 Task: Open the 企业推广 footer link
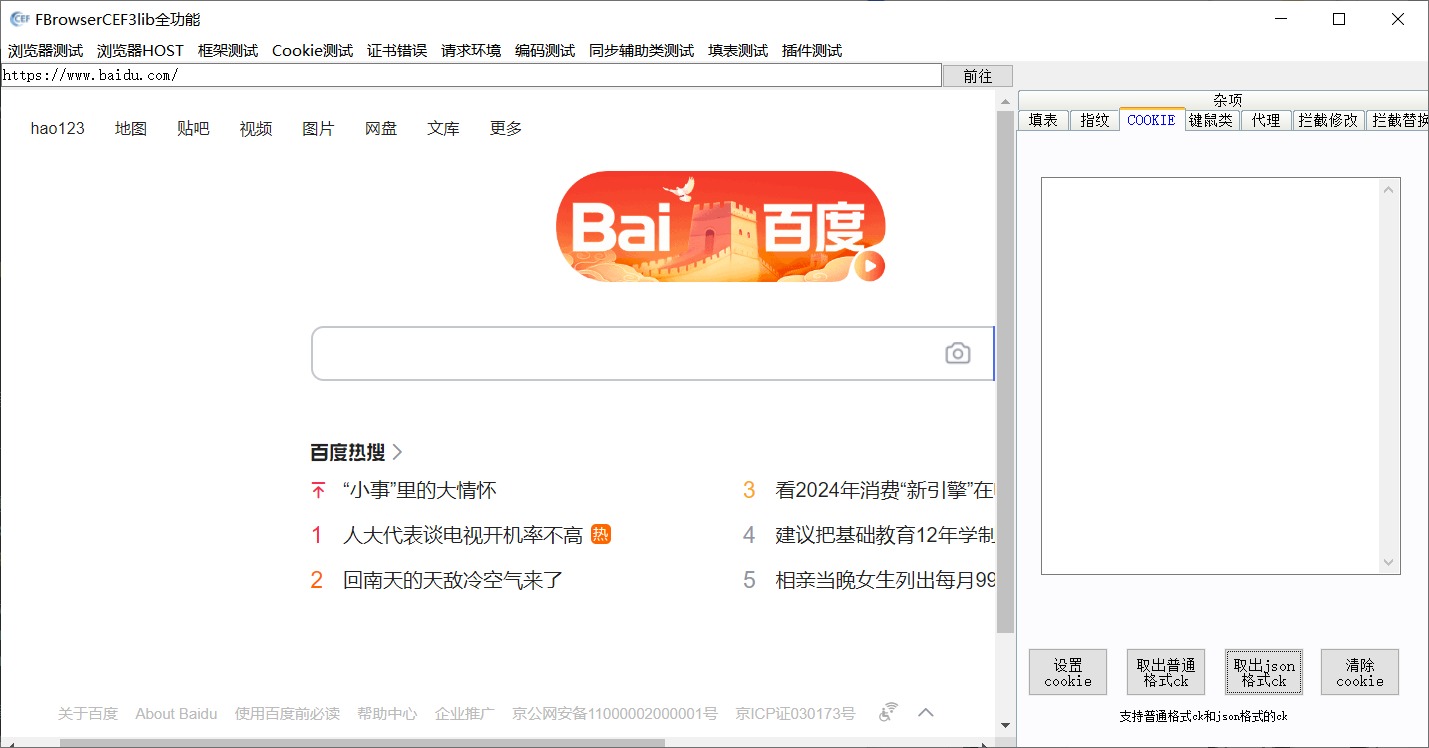tap(464, 713)
